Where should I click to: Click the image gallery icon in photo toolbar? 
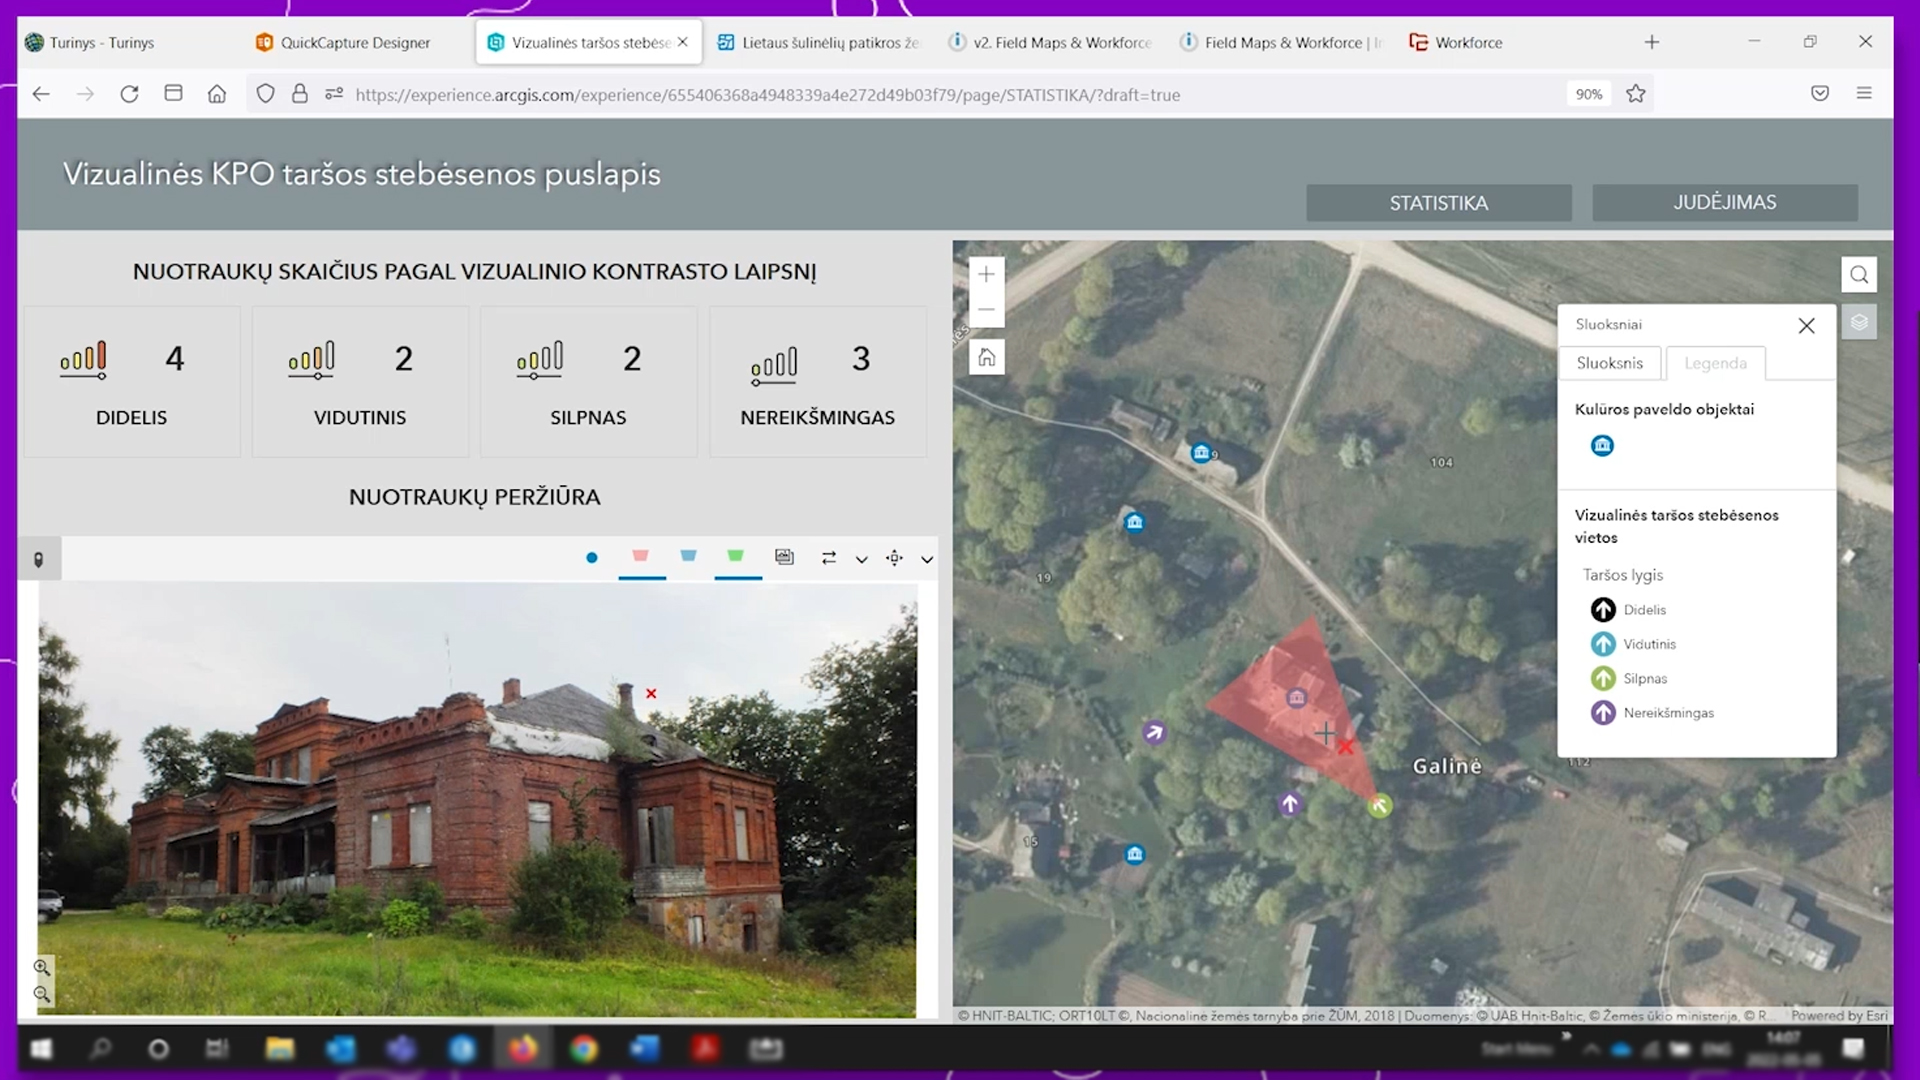point(784,557)
